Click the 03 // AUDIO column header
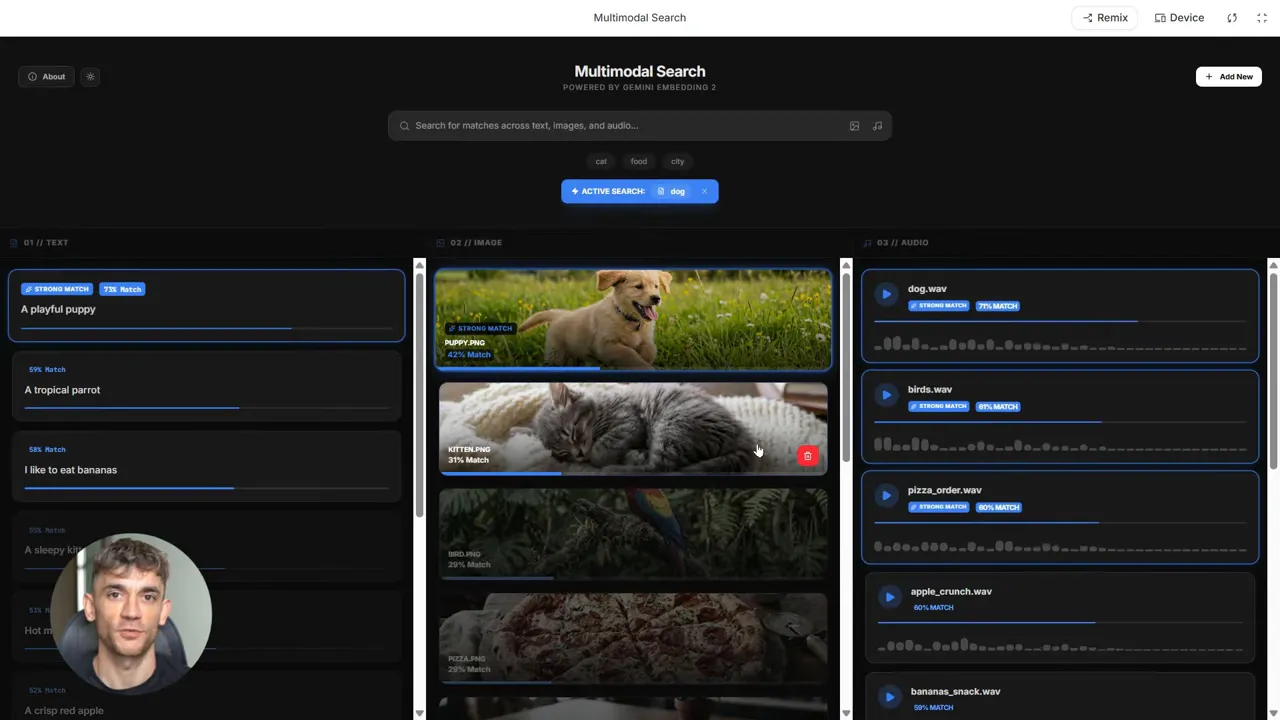1280x720 pixels. coord(895,243)
